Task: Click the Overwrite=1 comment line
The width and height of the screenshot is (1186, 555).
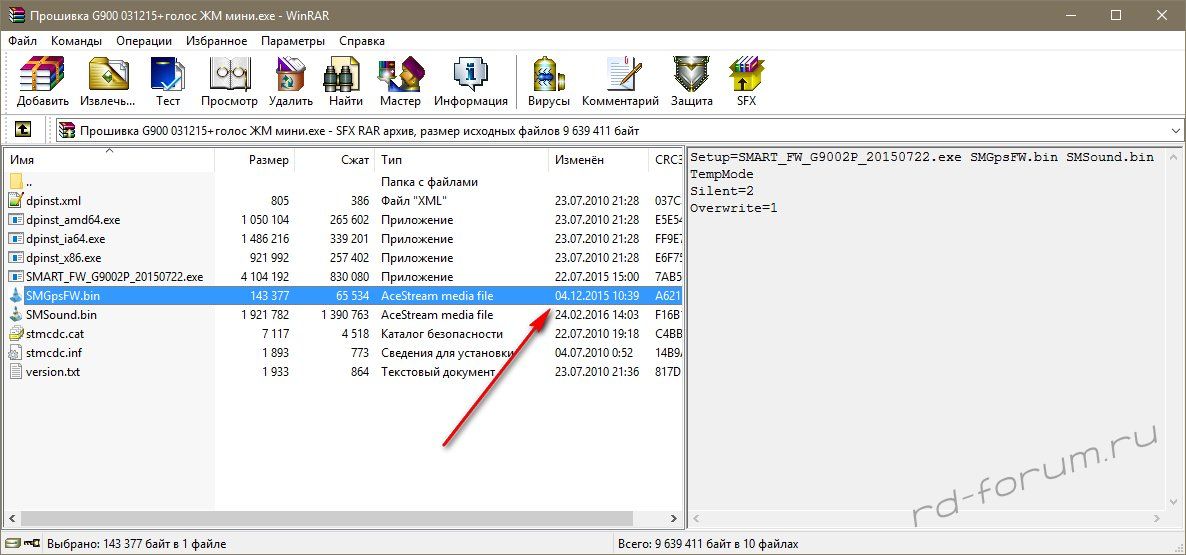Action: (734, 207)
